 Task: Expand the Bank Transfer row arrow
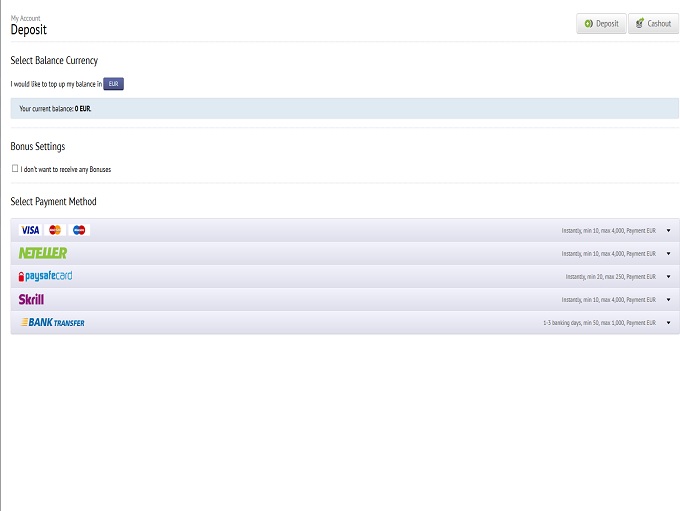[x=668, y=323]
